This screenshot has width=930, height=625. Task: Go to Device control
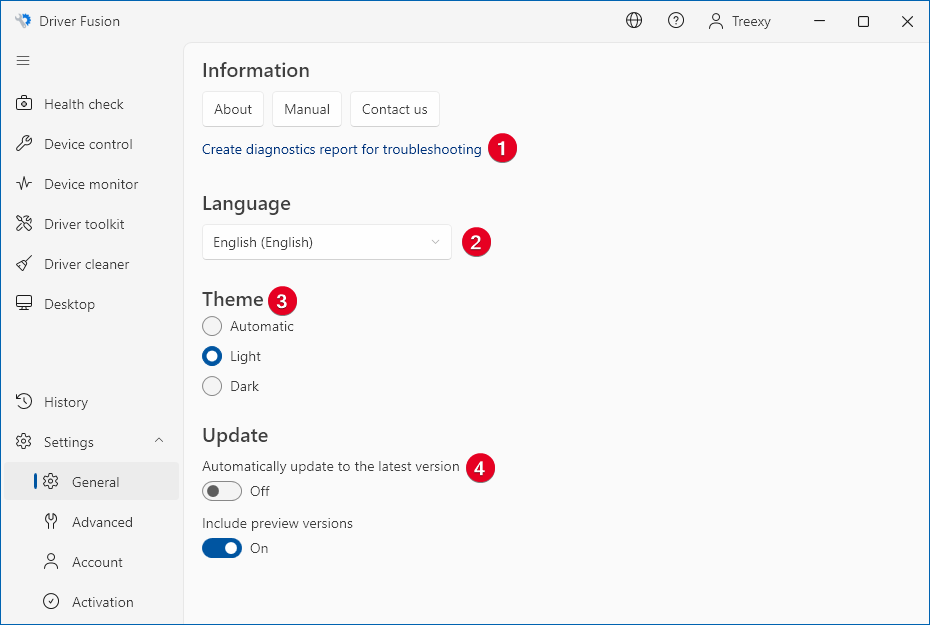[x=92, y=144]
